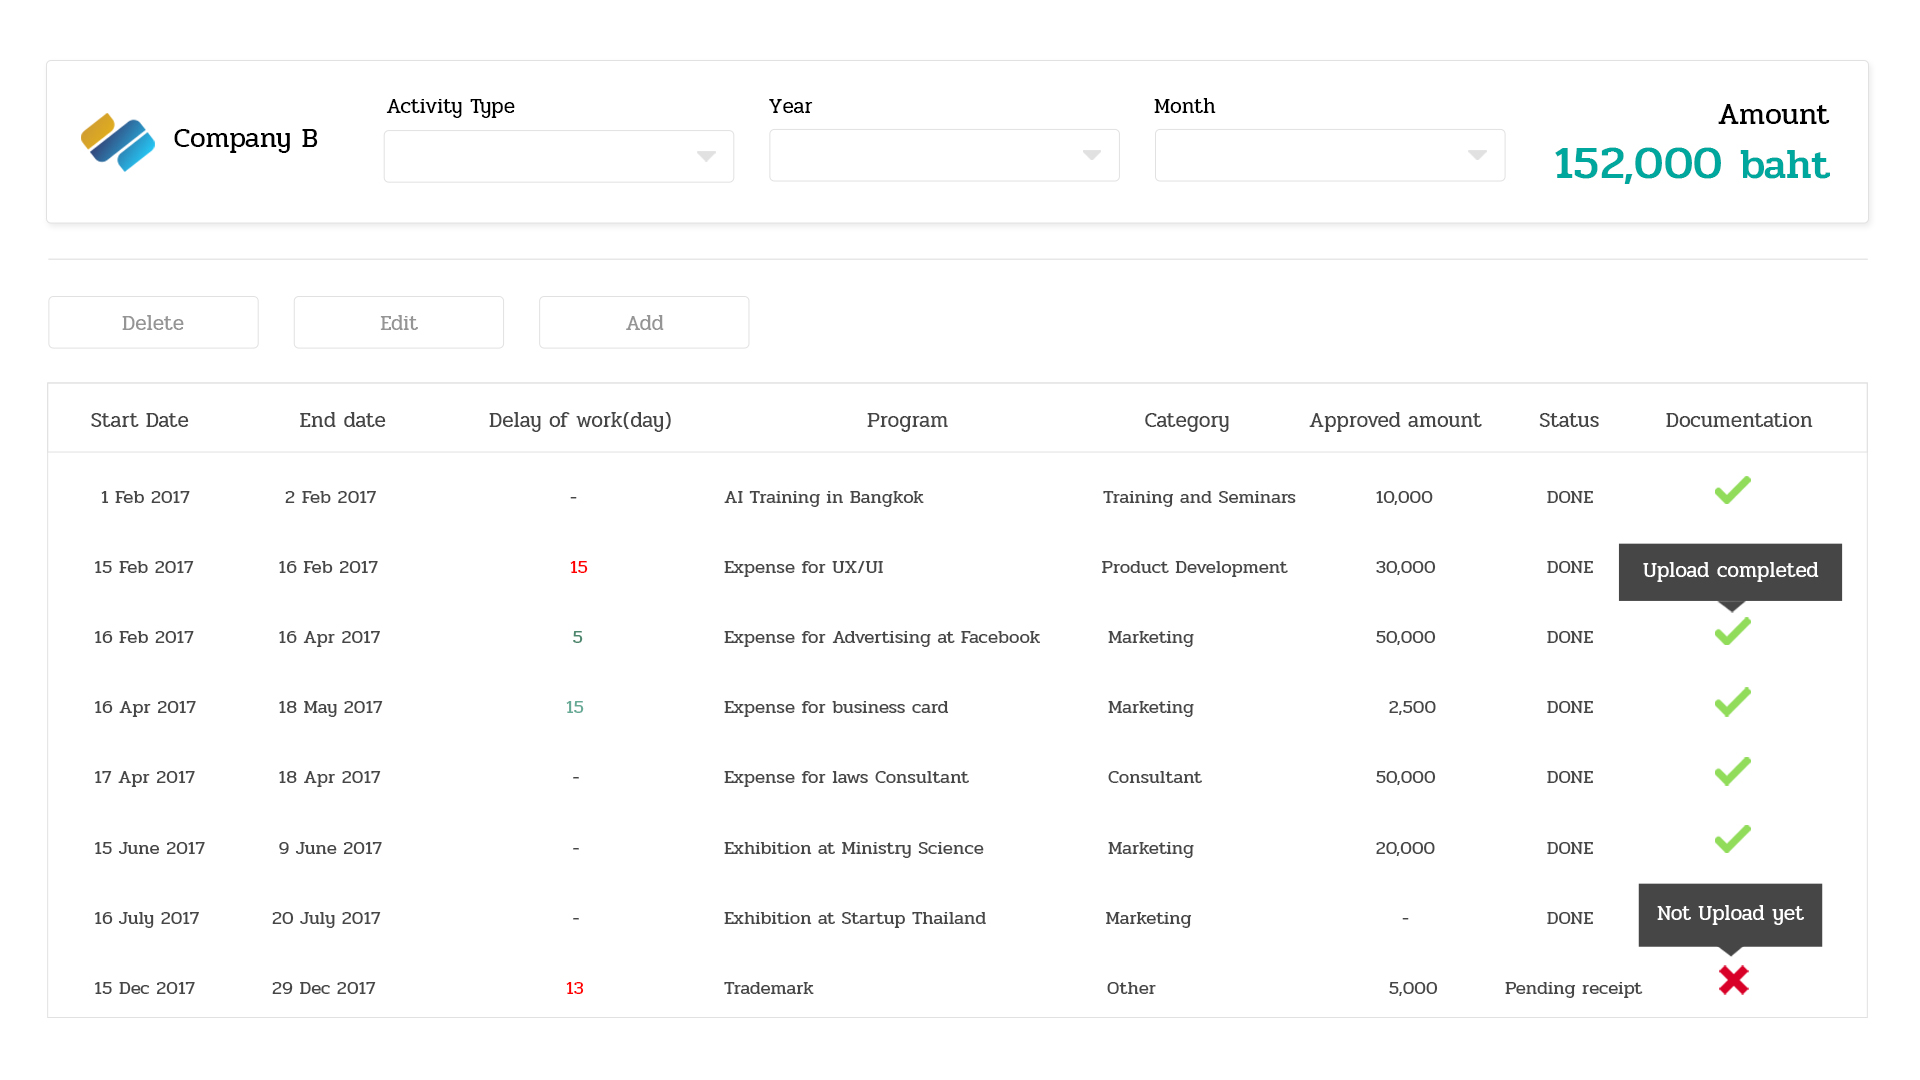Open the Activity Type dropdown
1920x1080 pixels.
pyautogui.click(x=558, y=156)
